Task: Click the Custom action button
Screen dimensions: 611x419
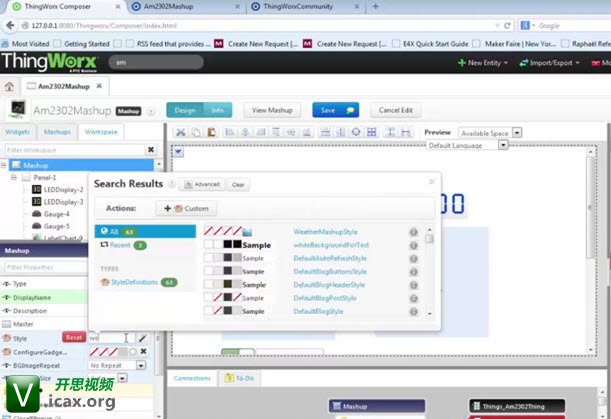Action: (187, 209)
